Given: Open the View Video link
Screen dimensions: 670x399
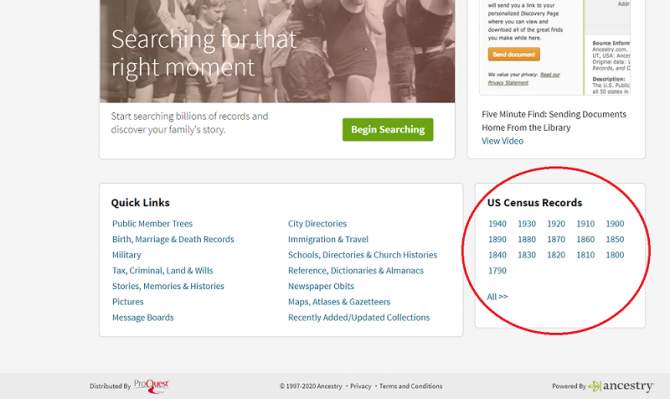Looking at the screenshot, I should click(502, 141).
